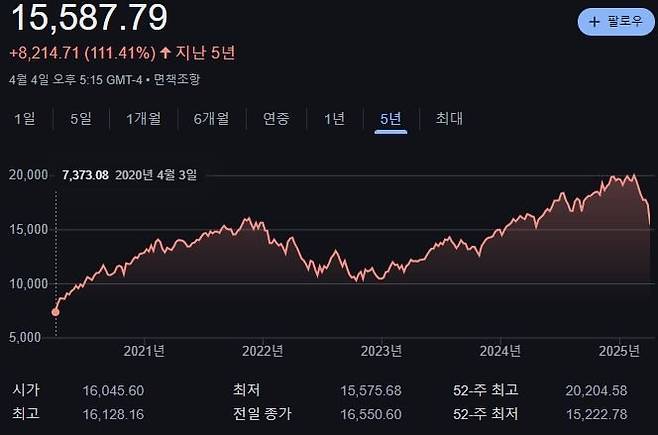Click the 전일 종가 label
This screenshot has height=435, width=658.
click(x=262, y=414)
